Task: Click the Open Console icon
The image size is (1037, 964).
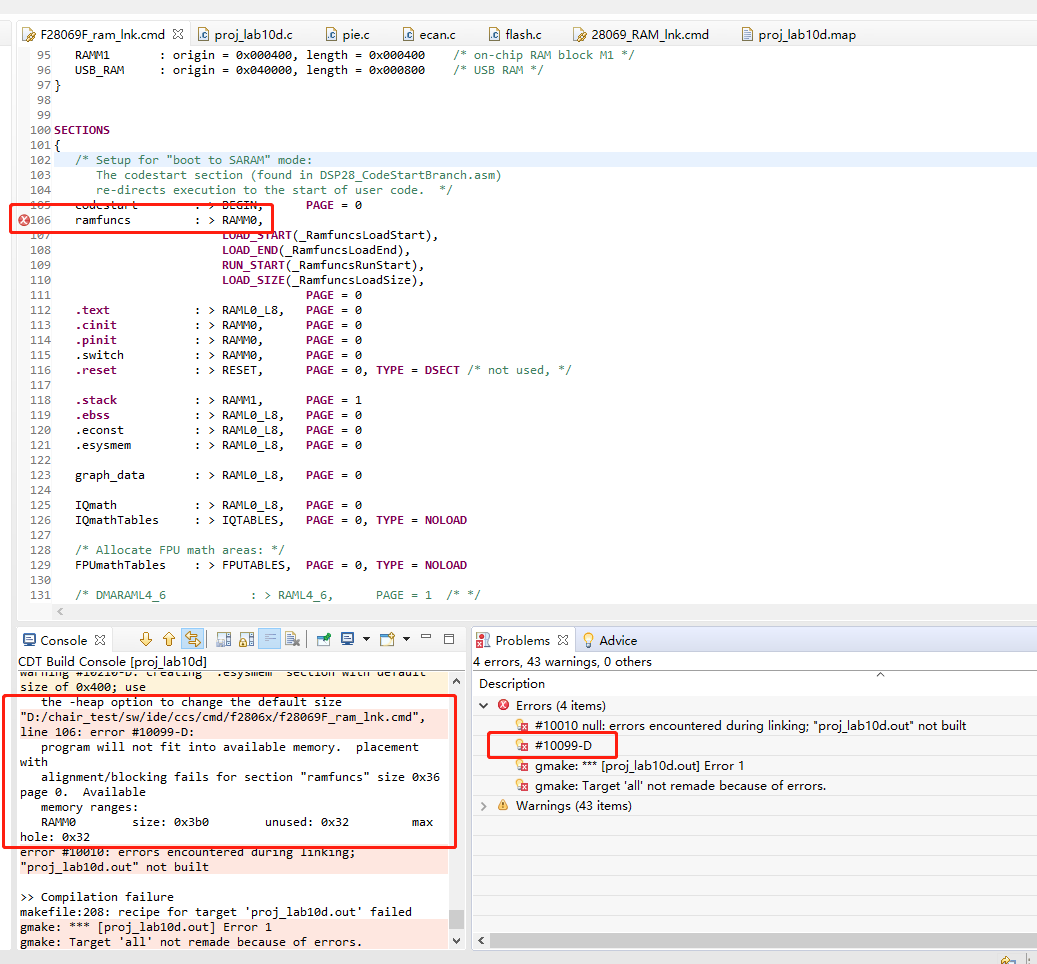Action: (387, 640)
